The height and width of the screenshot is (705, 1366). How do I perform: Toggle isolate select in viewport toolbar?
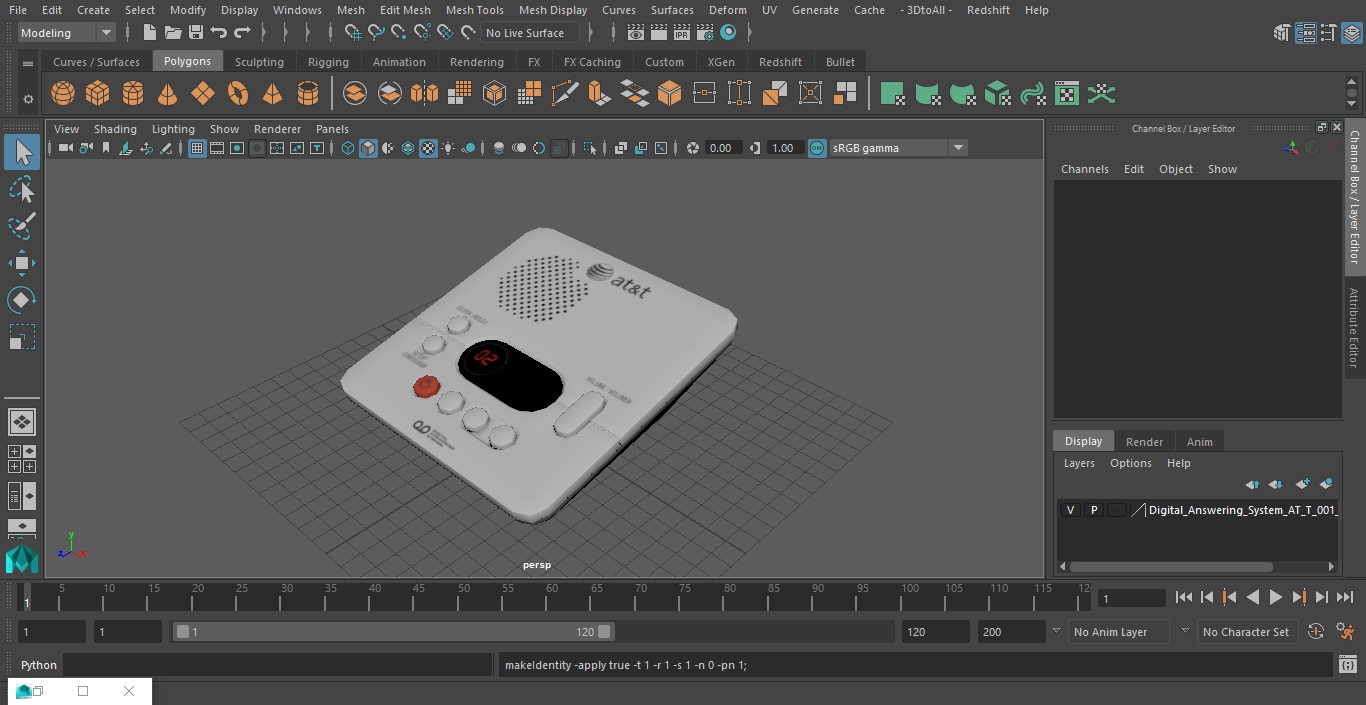tap(590, 148)
